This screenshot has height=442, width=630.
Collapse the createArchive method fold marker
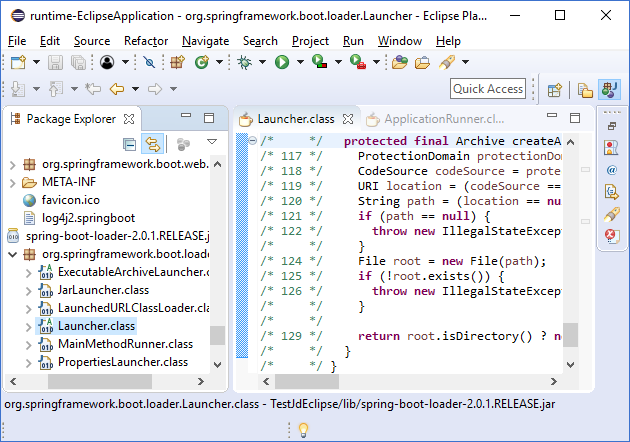(253, 141)
